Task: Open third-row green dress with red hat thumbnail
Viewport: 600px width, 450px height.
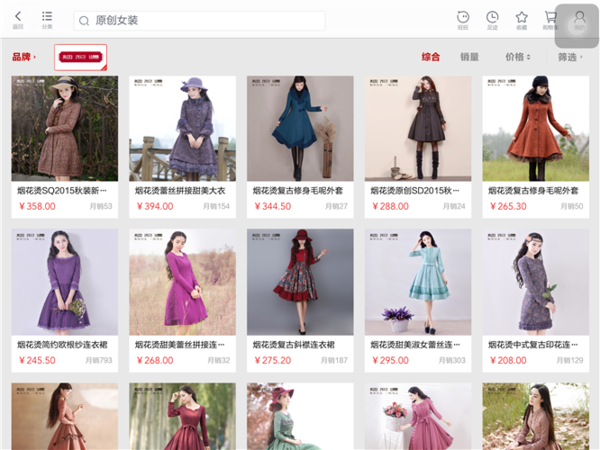Action: [300, 416]
